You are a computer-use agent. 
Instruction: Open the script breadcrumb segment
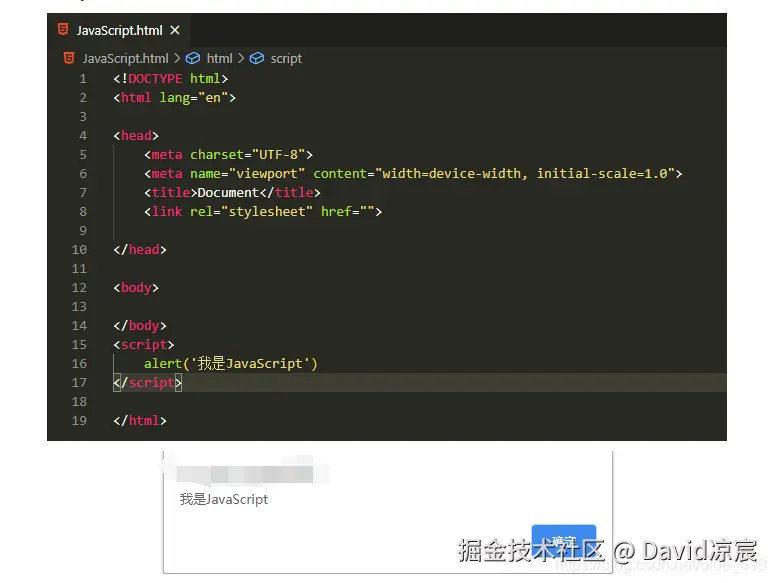[x=286, y=58]
